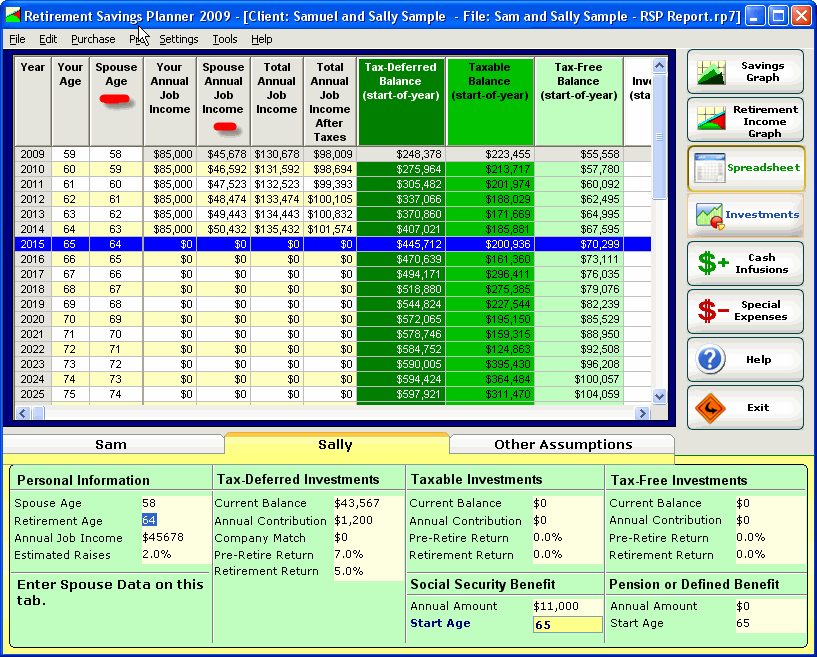Open the Settings menu
This screenshot has height=657, width=817.
click(179, 39)
